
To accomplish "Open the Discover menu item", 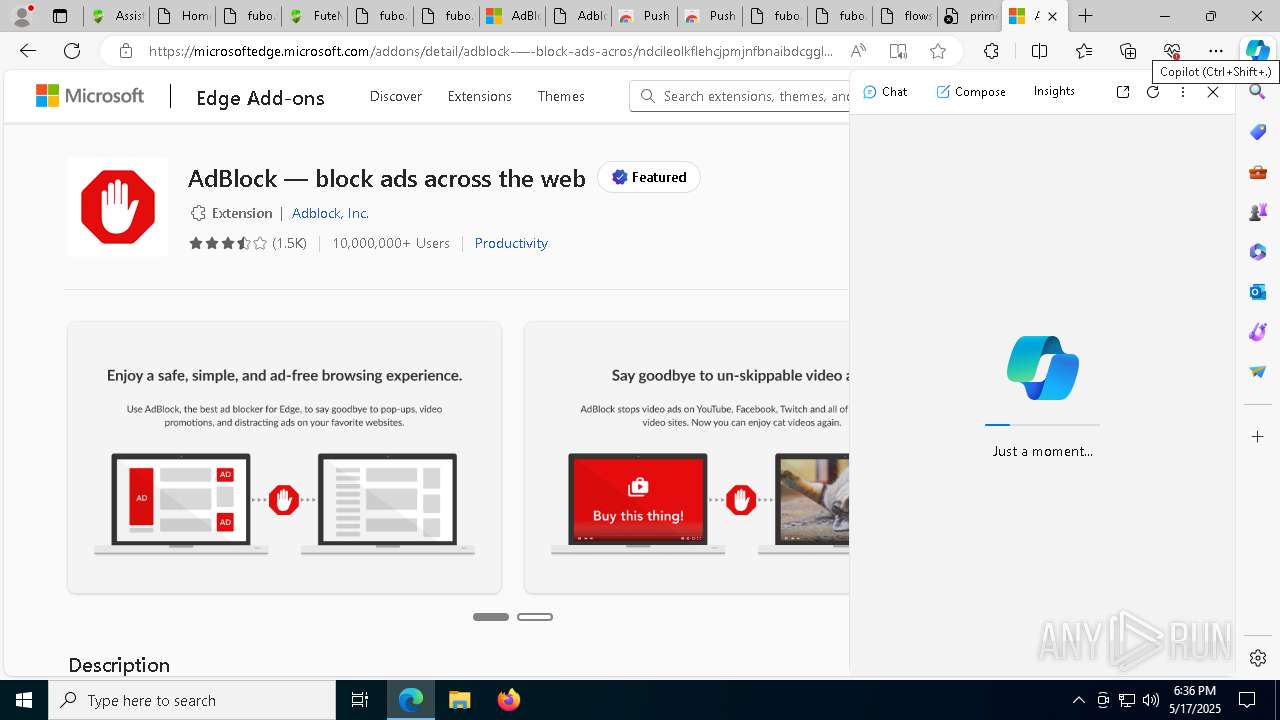I will pyautogui.click(x=396, y=96).
